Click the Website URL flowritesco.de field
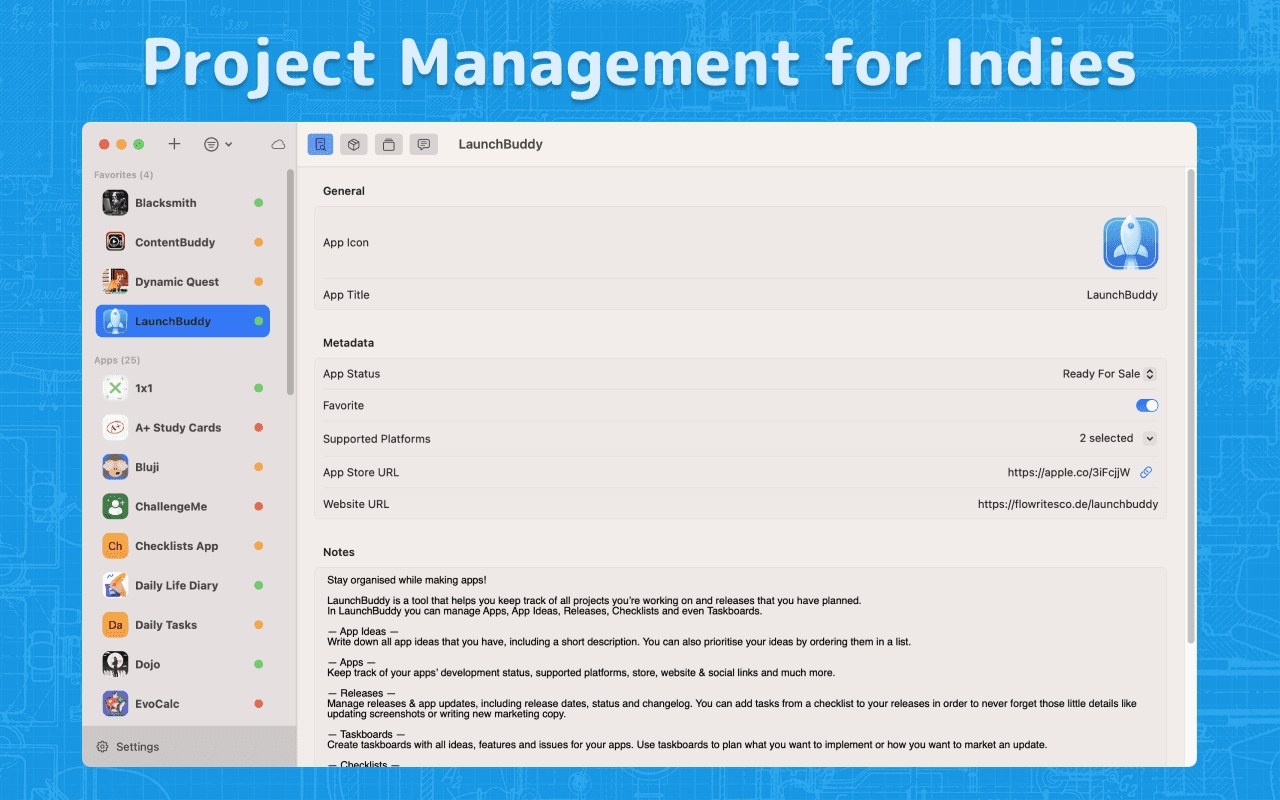Screen dimensions: 1280x800 tap(1068, 504)
